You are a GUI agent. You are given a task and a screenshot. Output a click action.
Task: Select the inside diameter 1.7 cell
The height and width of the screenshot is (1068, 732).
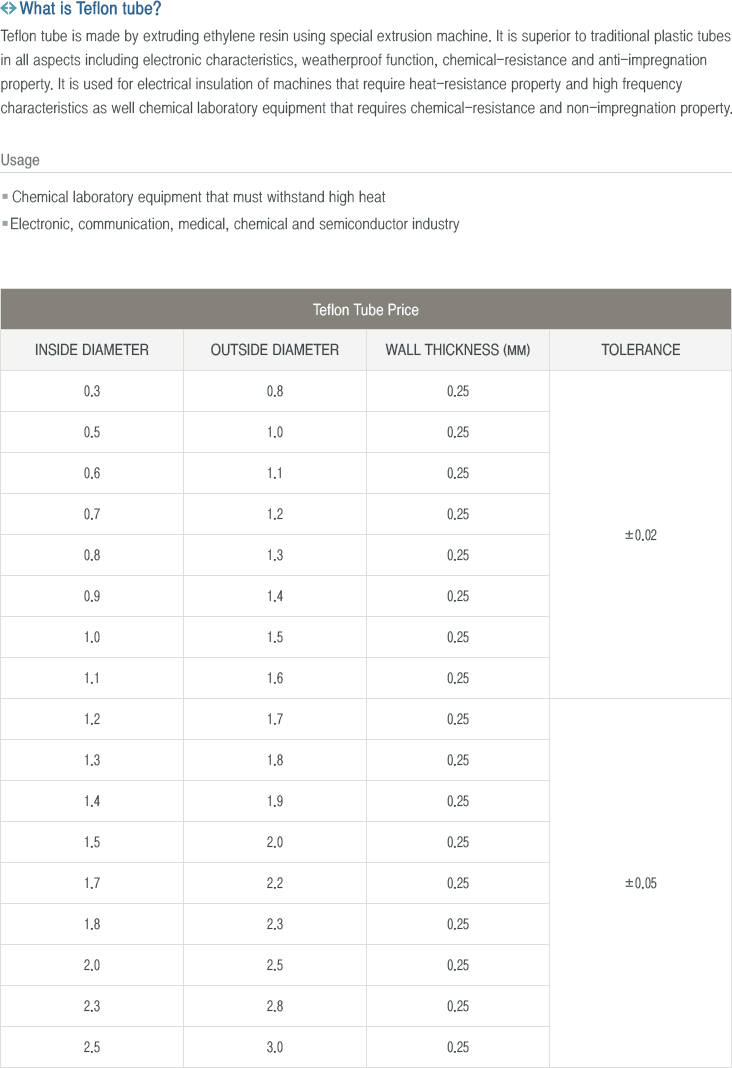[92, 883]
